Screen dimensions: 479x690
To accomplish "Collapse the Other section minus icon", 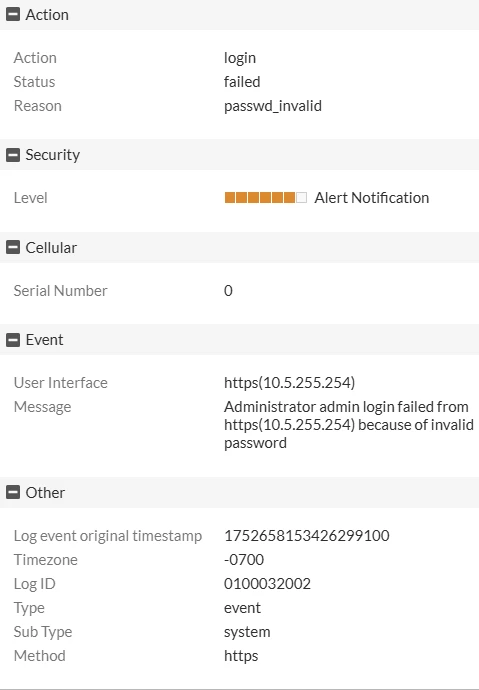I will click(x=13, y=492).
